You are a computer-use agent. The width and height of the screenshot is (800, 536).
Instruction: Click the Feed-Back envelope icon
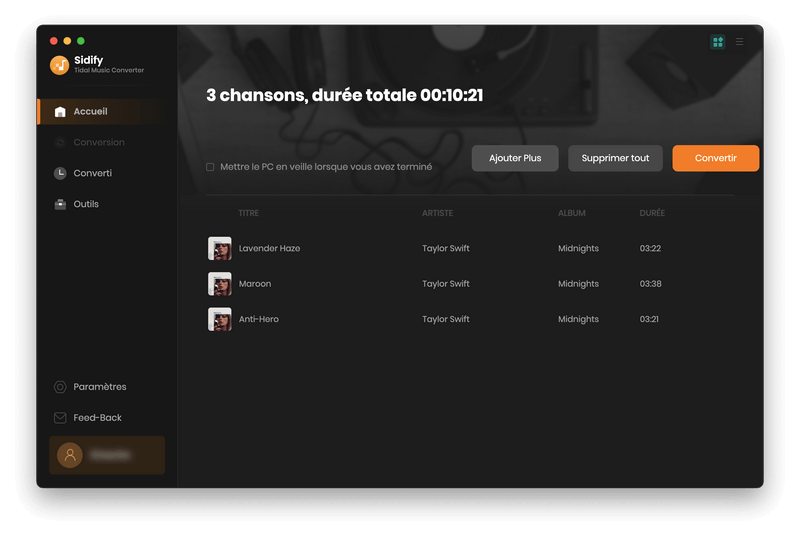[x=60, y=418]
